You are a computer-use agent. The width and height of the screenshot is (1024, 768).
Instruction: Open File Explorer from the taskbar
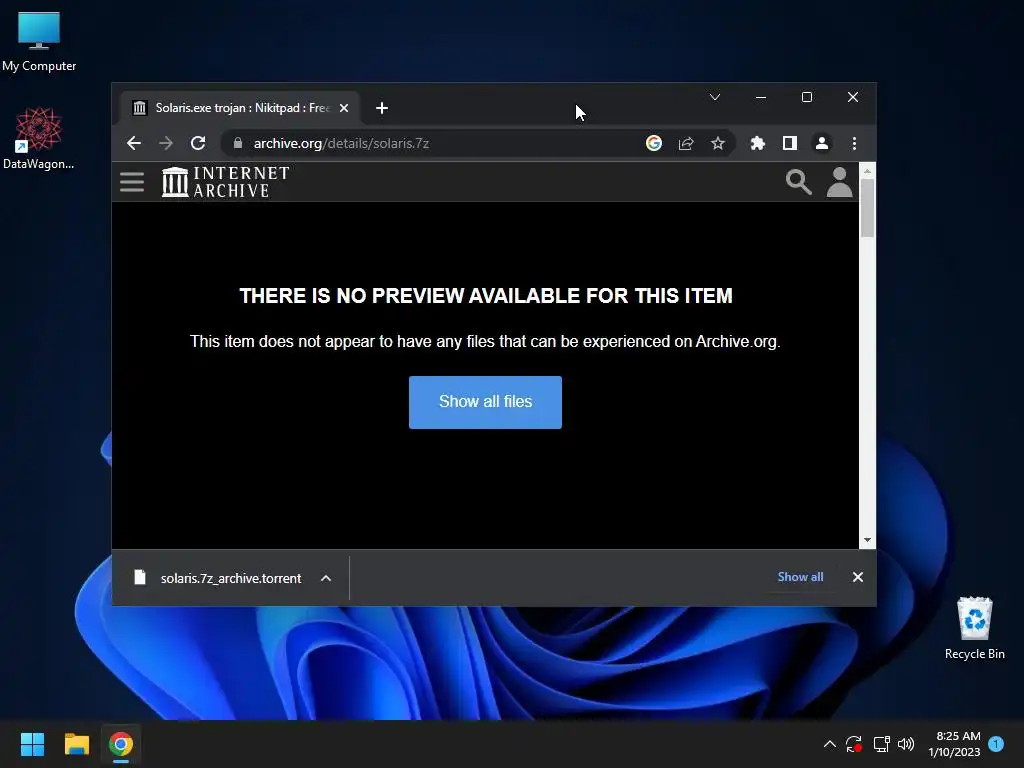click(76, 744)
